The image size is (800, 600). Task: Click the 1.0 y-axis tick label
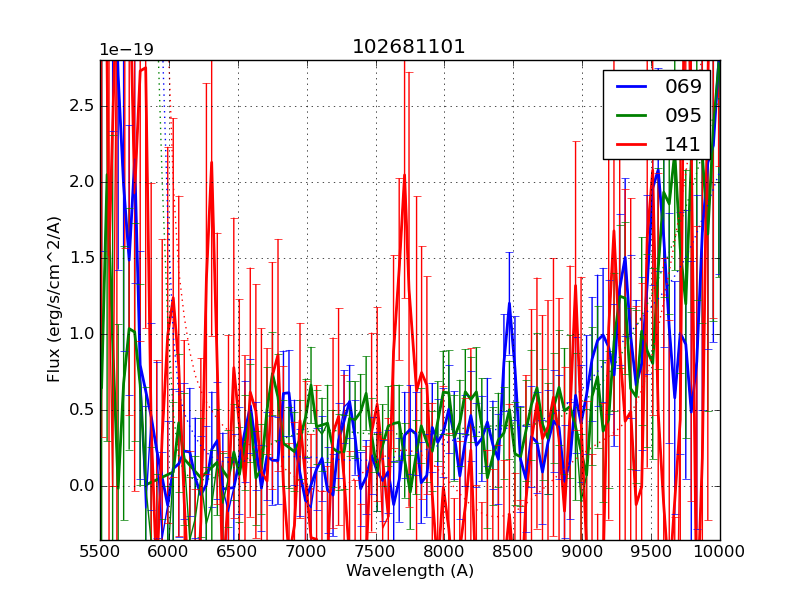(82, 334)
